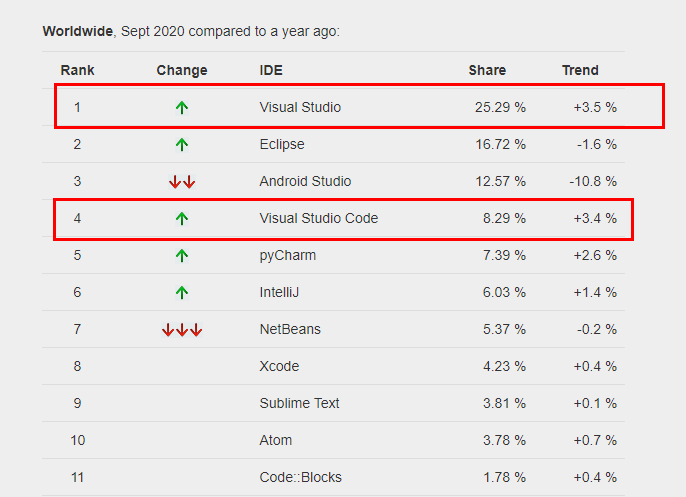
Task: Click the +1.4 % trend value
Action: [595, 292]
